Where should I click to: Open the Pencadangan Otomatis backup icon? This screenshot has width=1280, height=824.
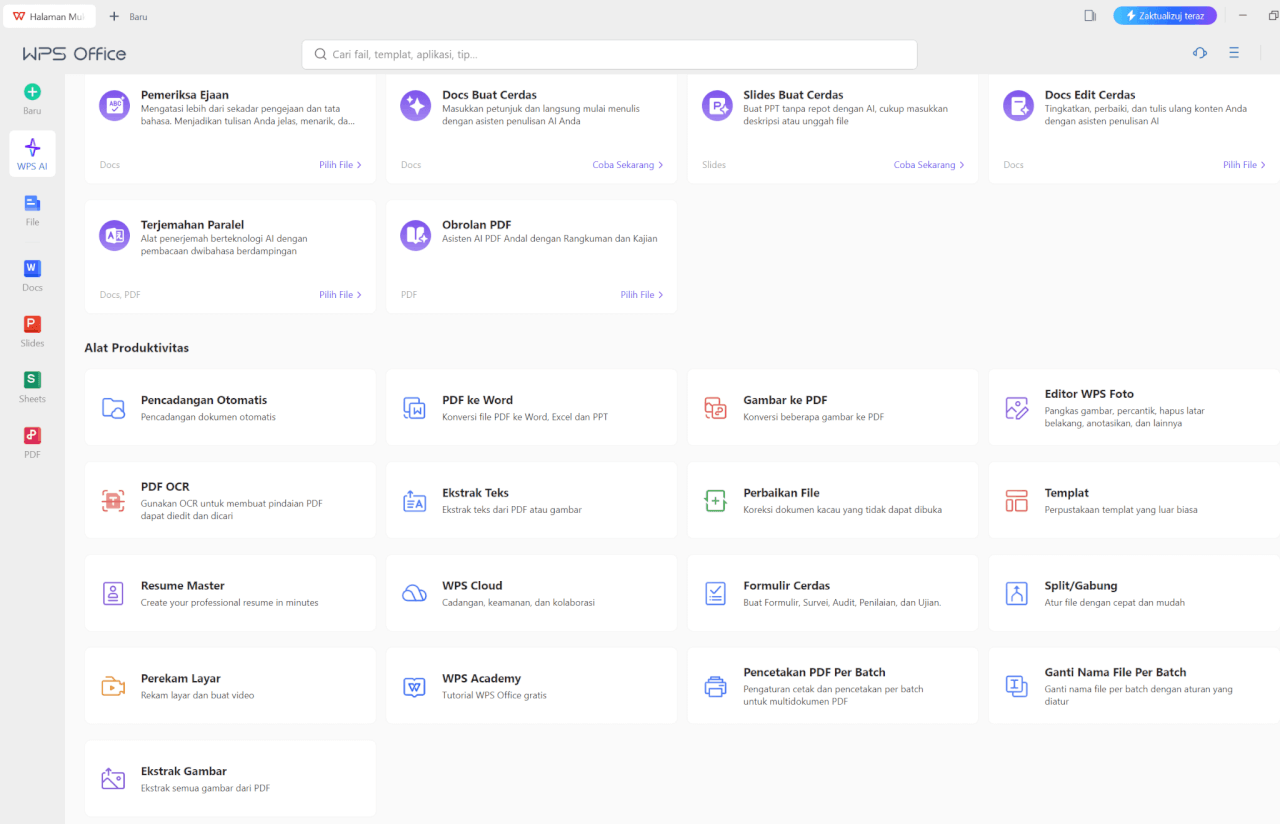point(114,407)
